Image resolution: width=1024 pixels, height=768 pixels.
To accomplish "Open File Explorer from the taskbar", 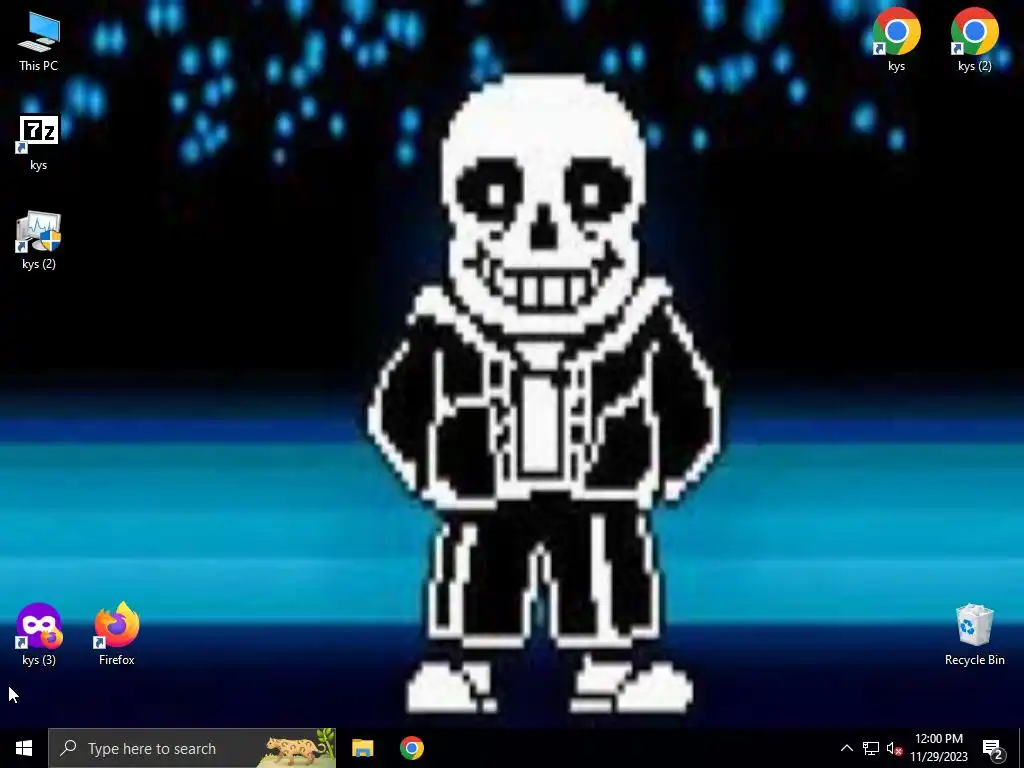I will pos(362,748).
